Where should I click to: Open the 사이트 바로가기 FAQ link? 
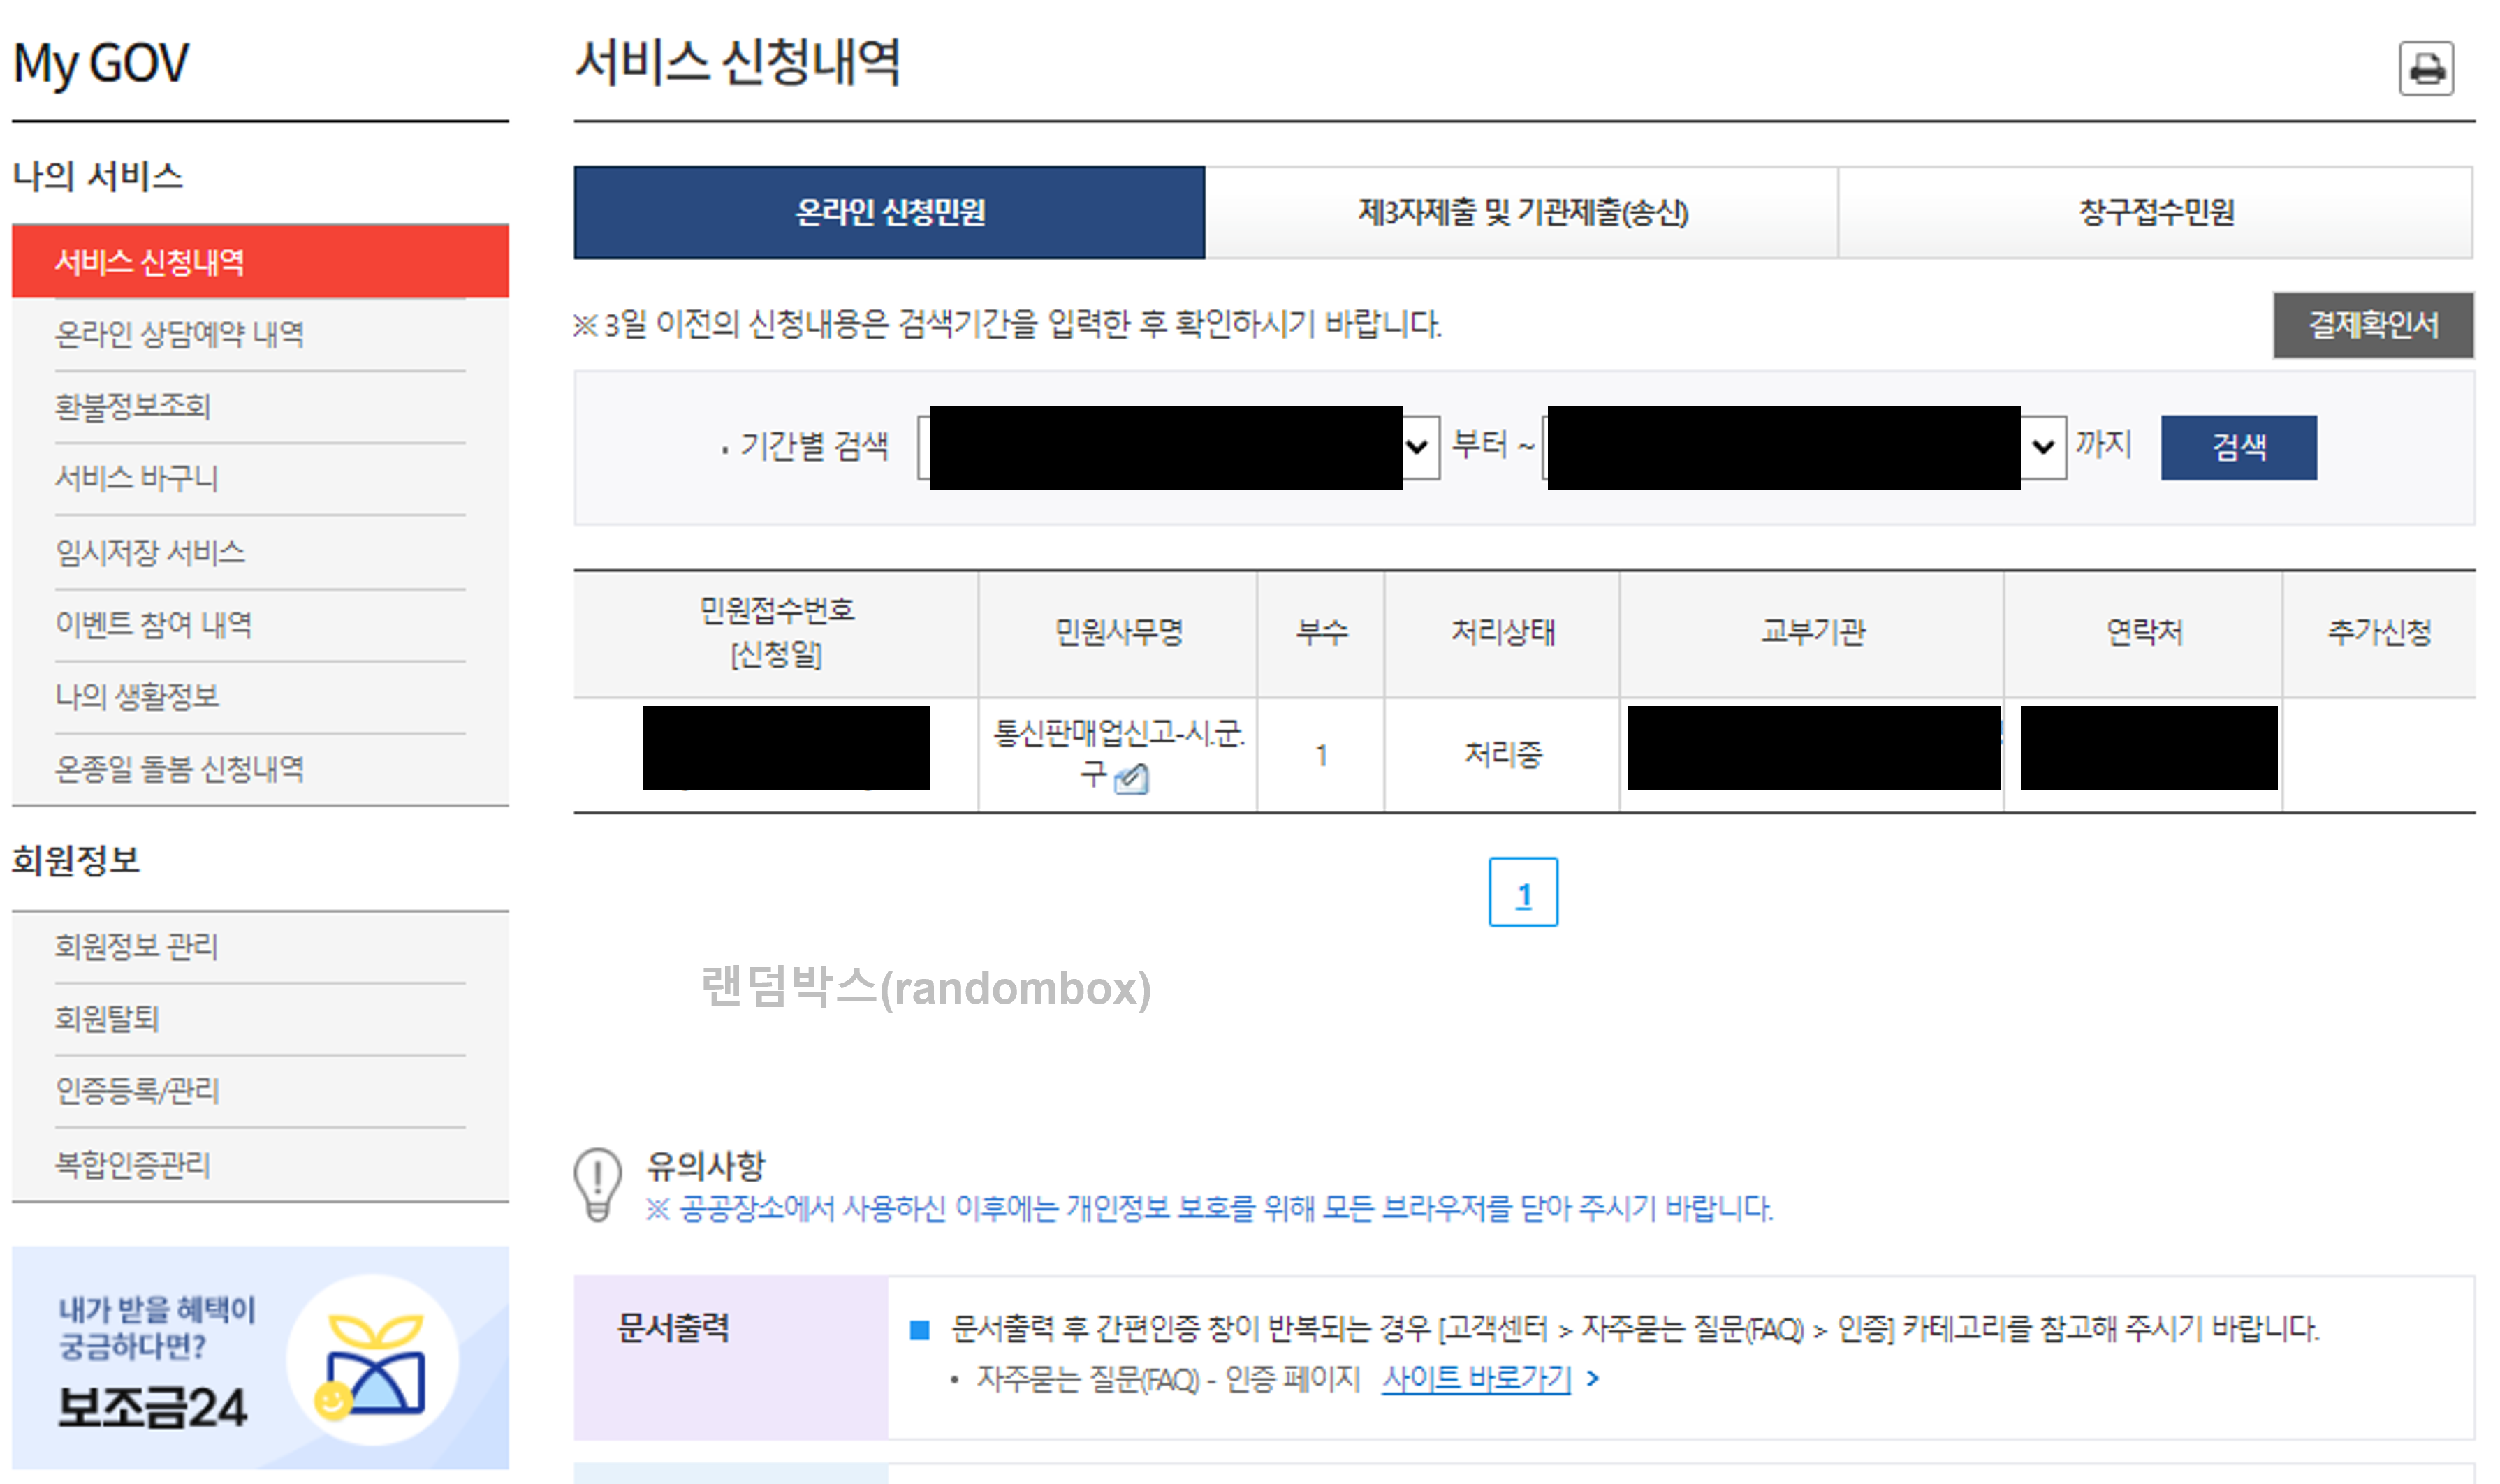[x=1476, y=1377]
